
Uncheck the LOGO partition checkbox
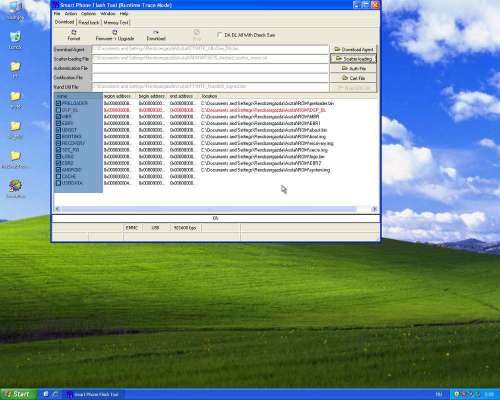58,157
